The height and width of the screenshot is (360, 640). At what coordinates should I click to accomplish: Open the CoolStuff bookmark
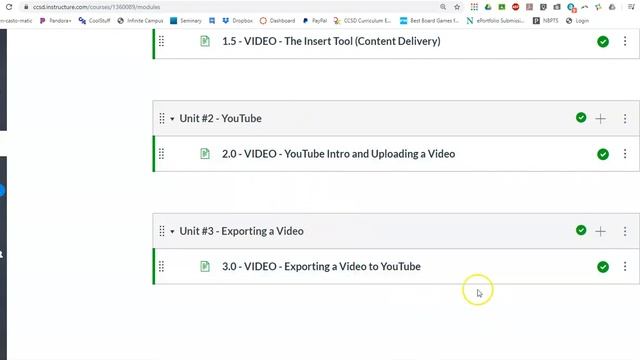click(95, 20)
